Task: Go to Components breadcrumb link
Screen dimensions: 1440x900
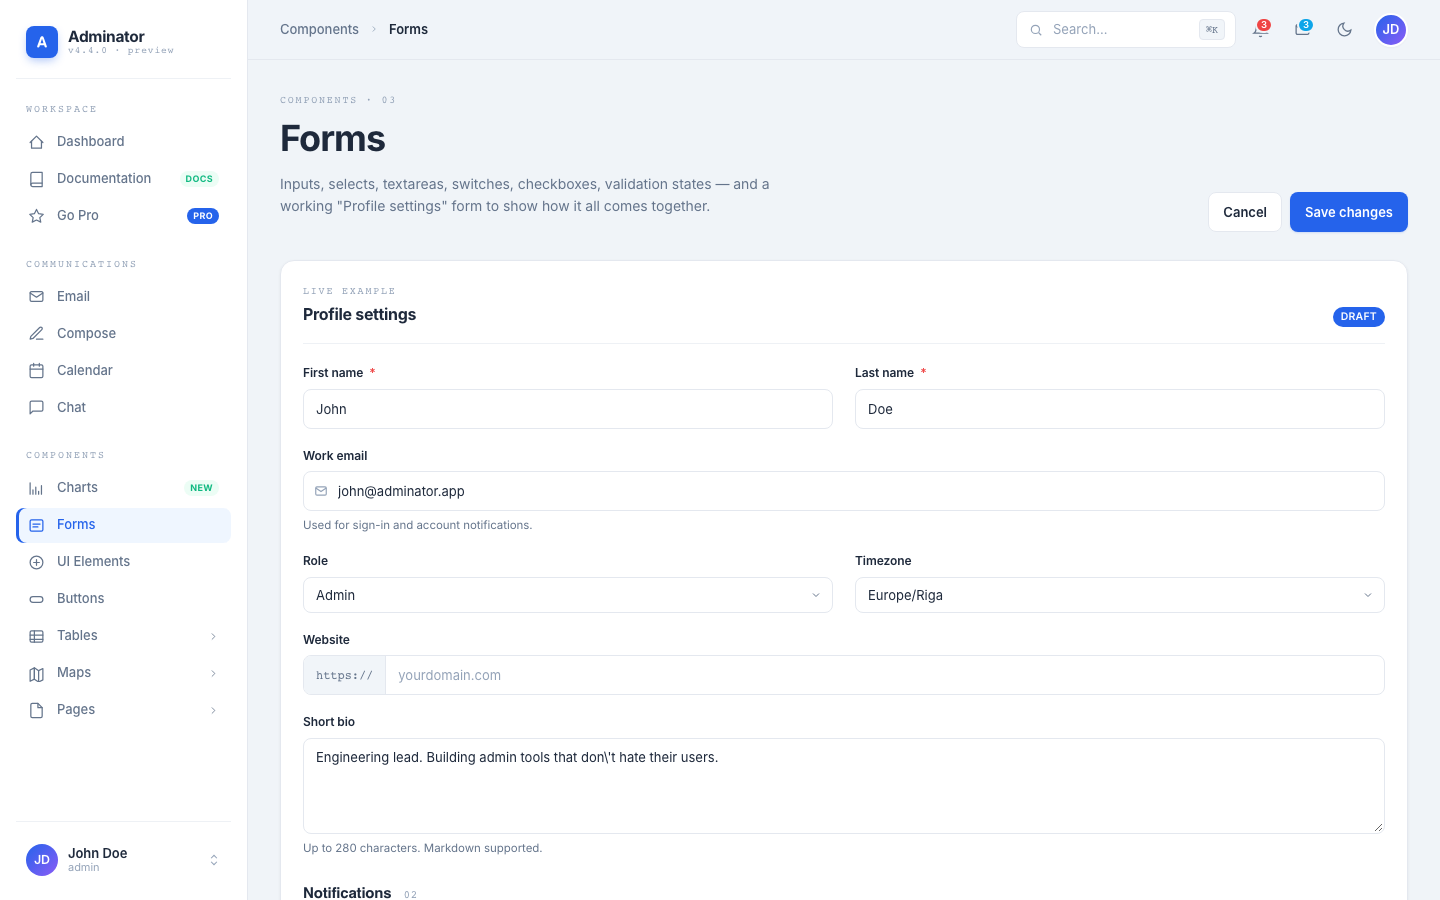Action: coord(319,30)
